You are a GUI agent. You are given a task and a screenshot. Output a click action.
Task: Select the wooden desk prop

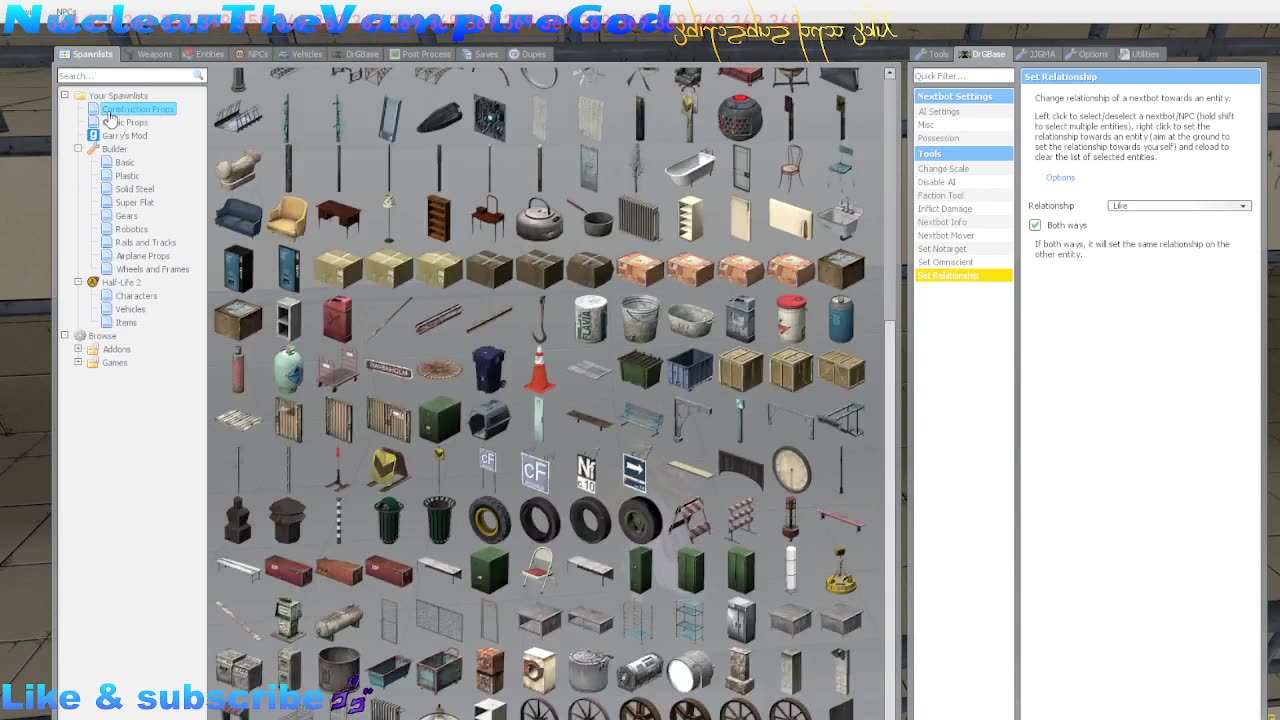point(338,218)
